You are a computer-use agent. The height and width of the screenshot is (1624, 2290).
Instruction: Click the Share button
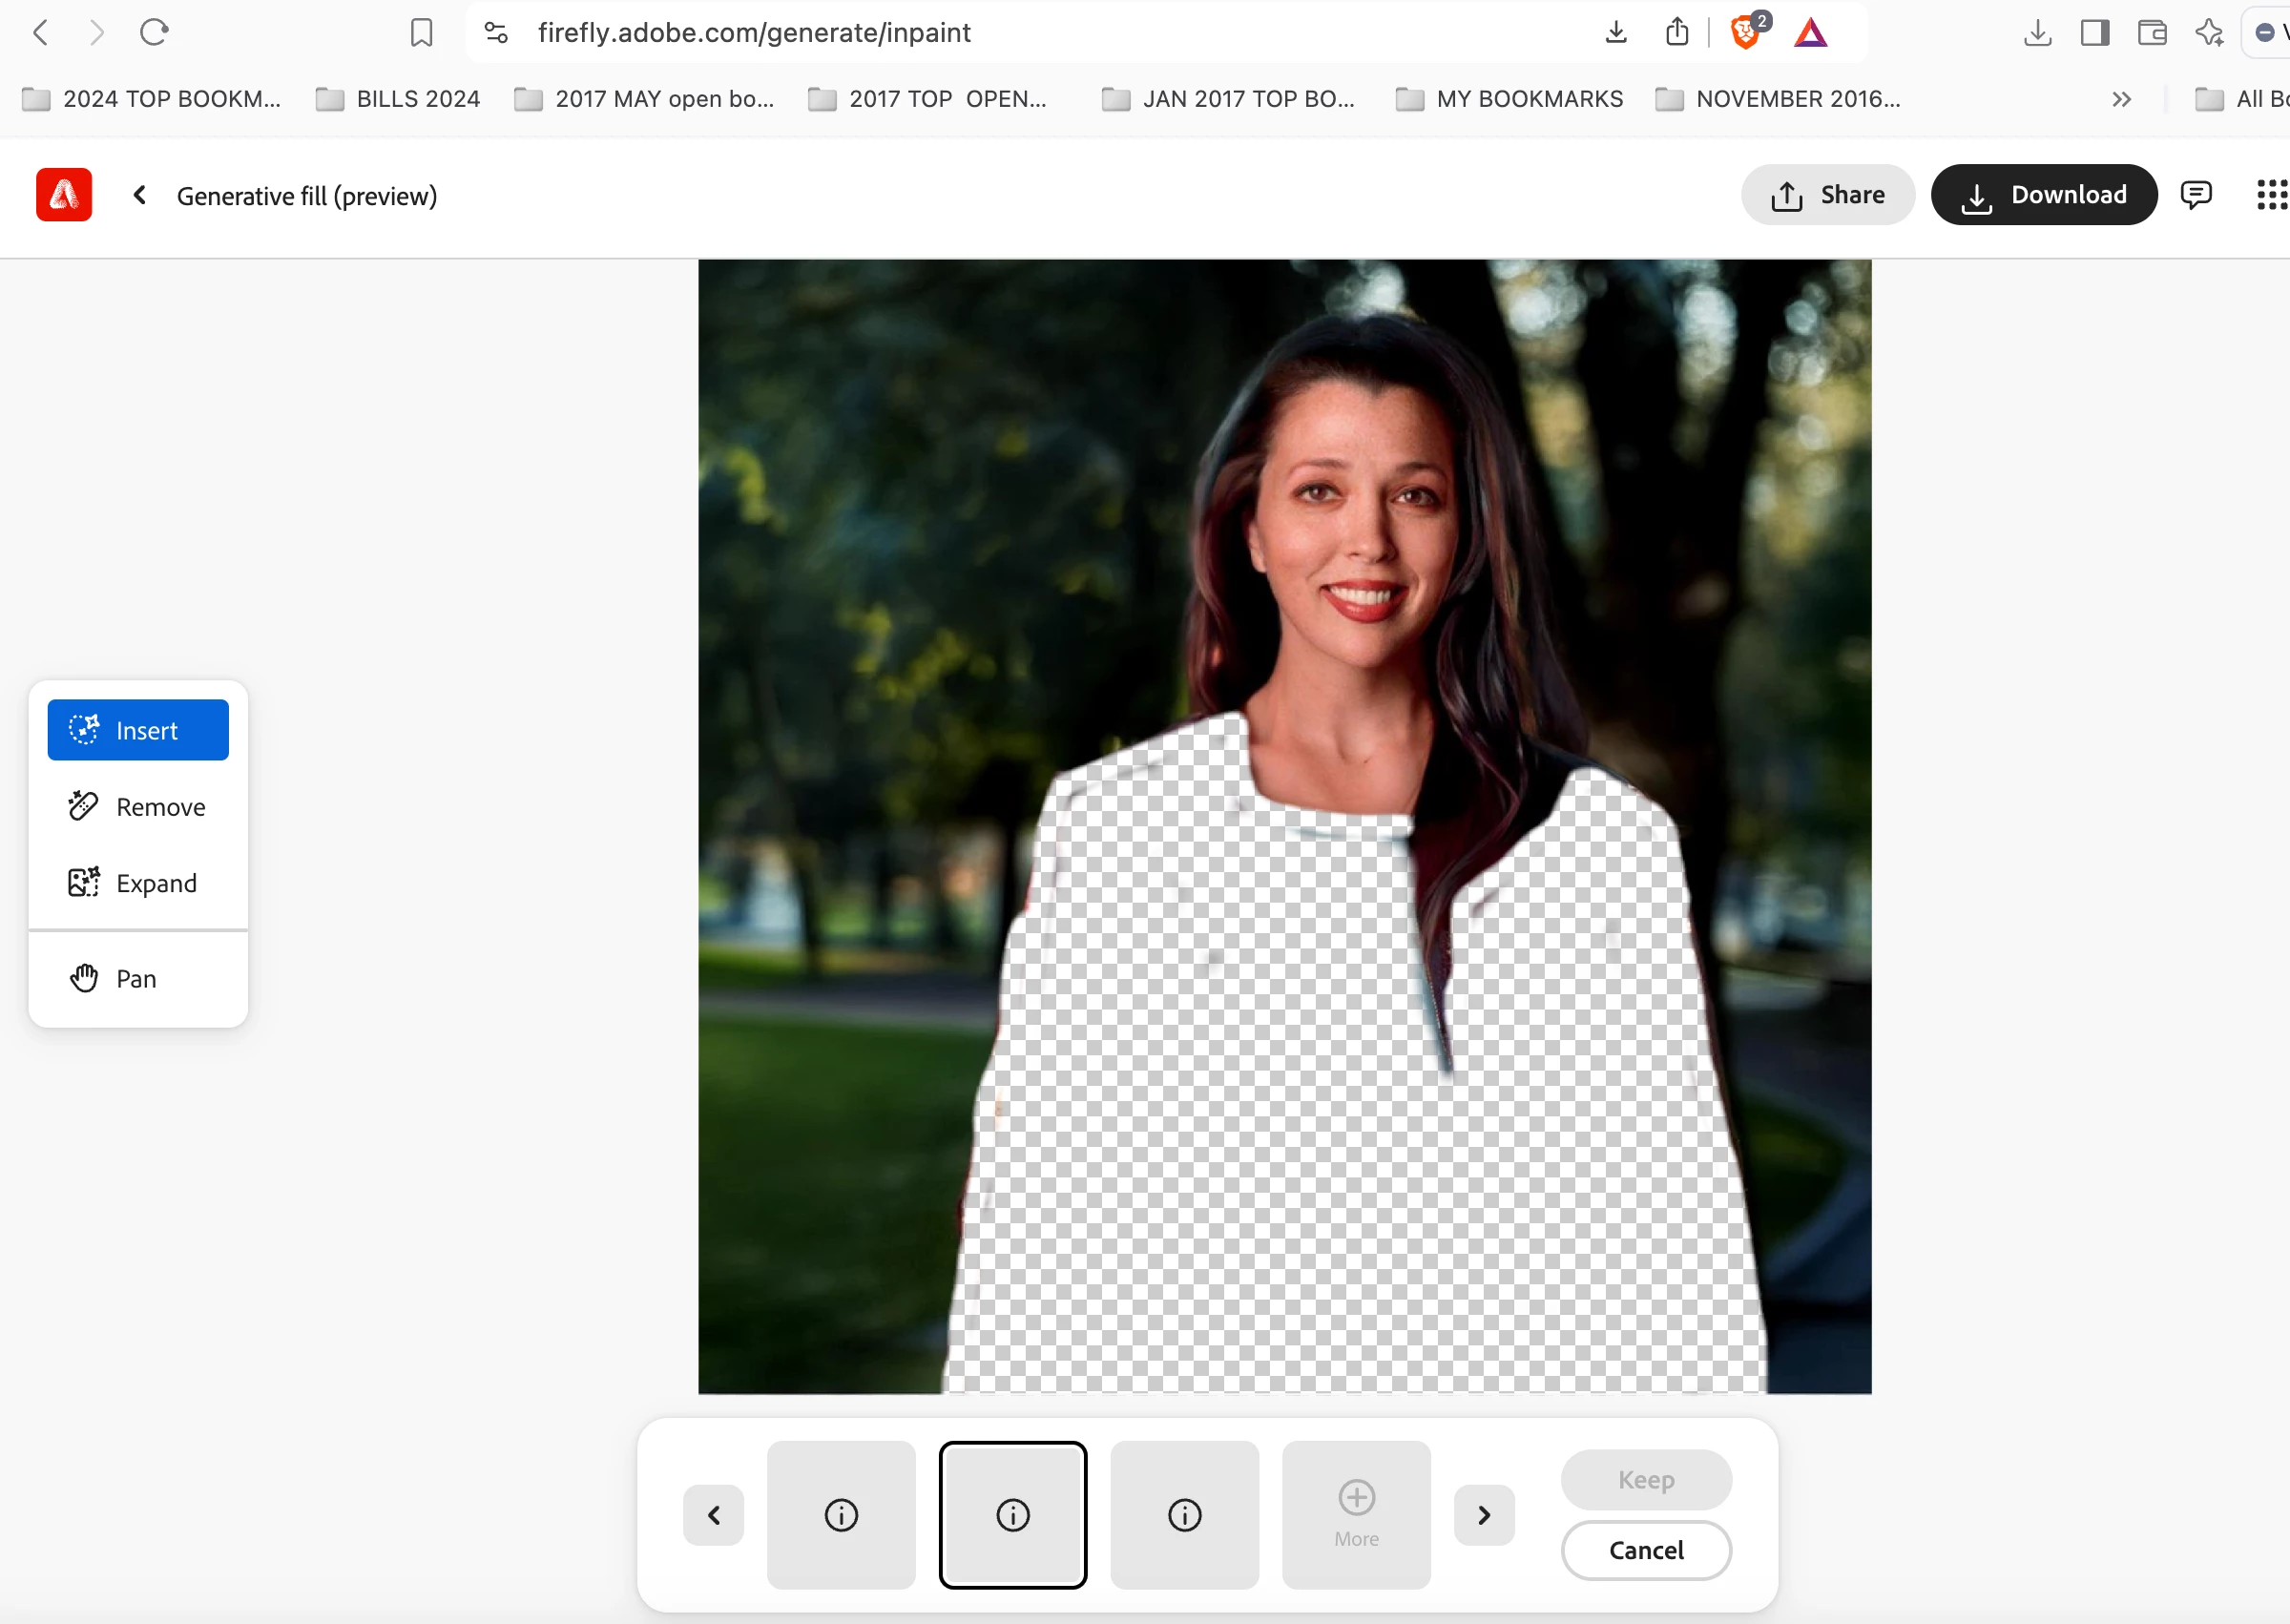tap(1827, 195)
